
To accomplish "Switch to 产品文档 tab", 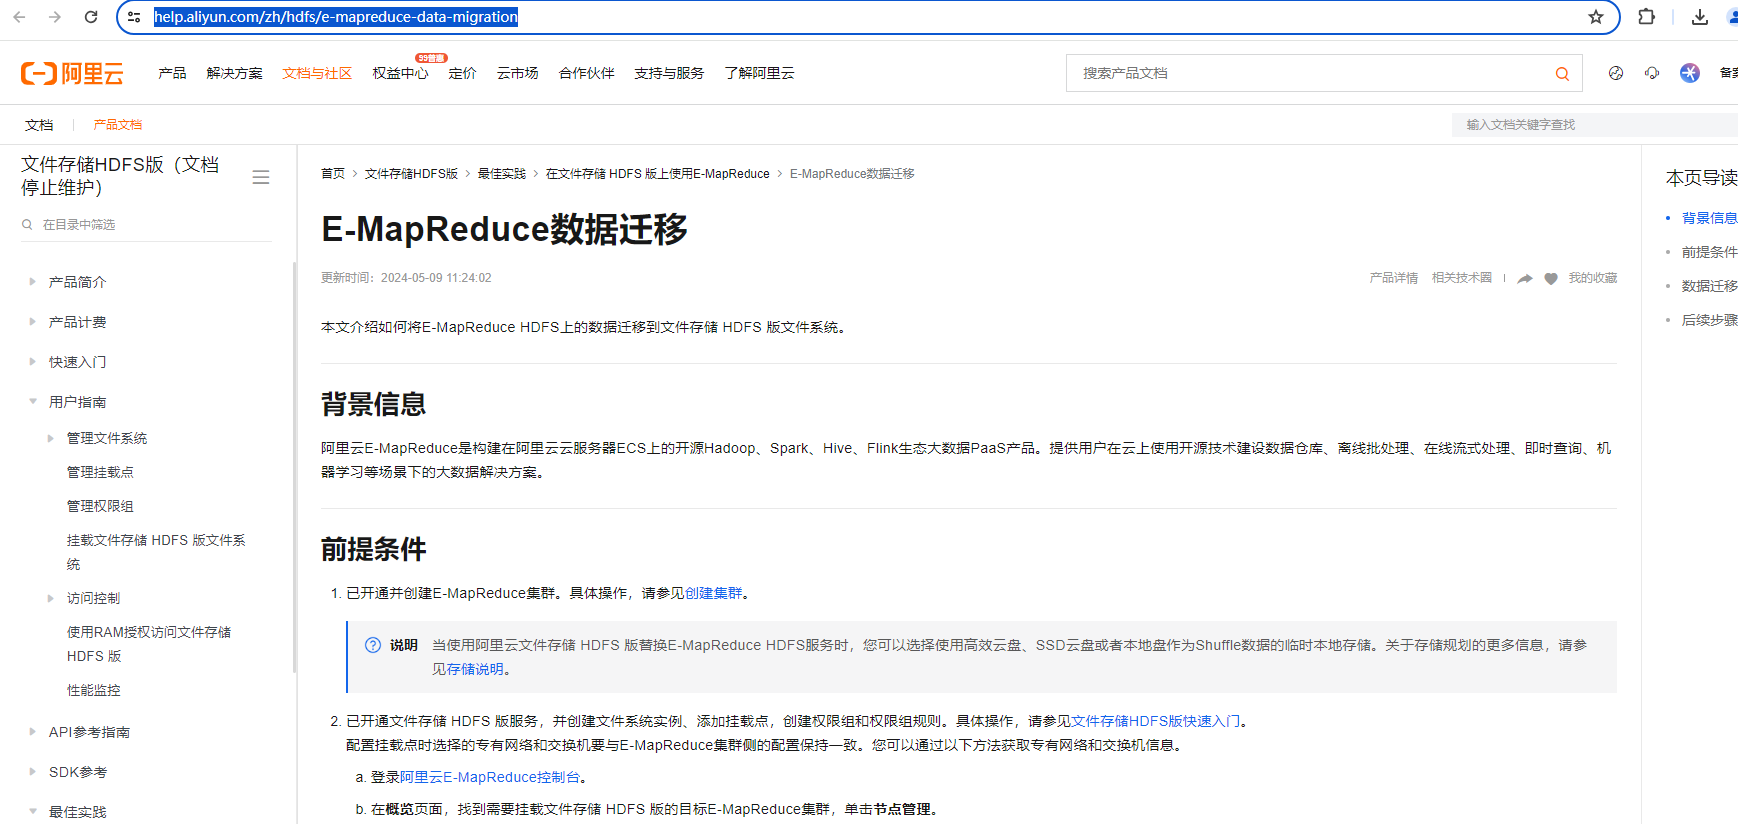I will (118, 125).
